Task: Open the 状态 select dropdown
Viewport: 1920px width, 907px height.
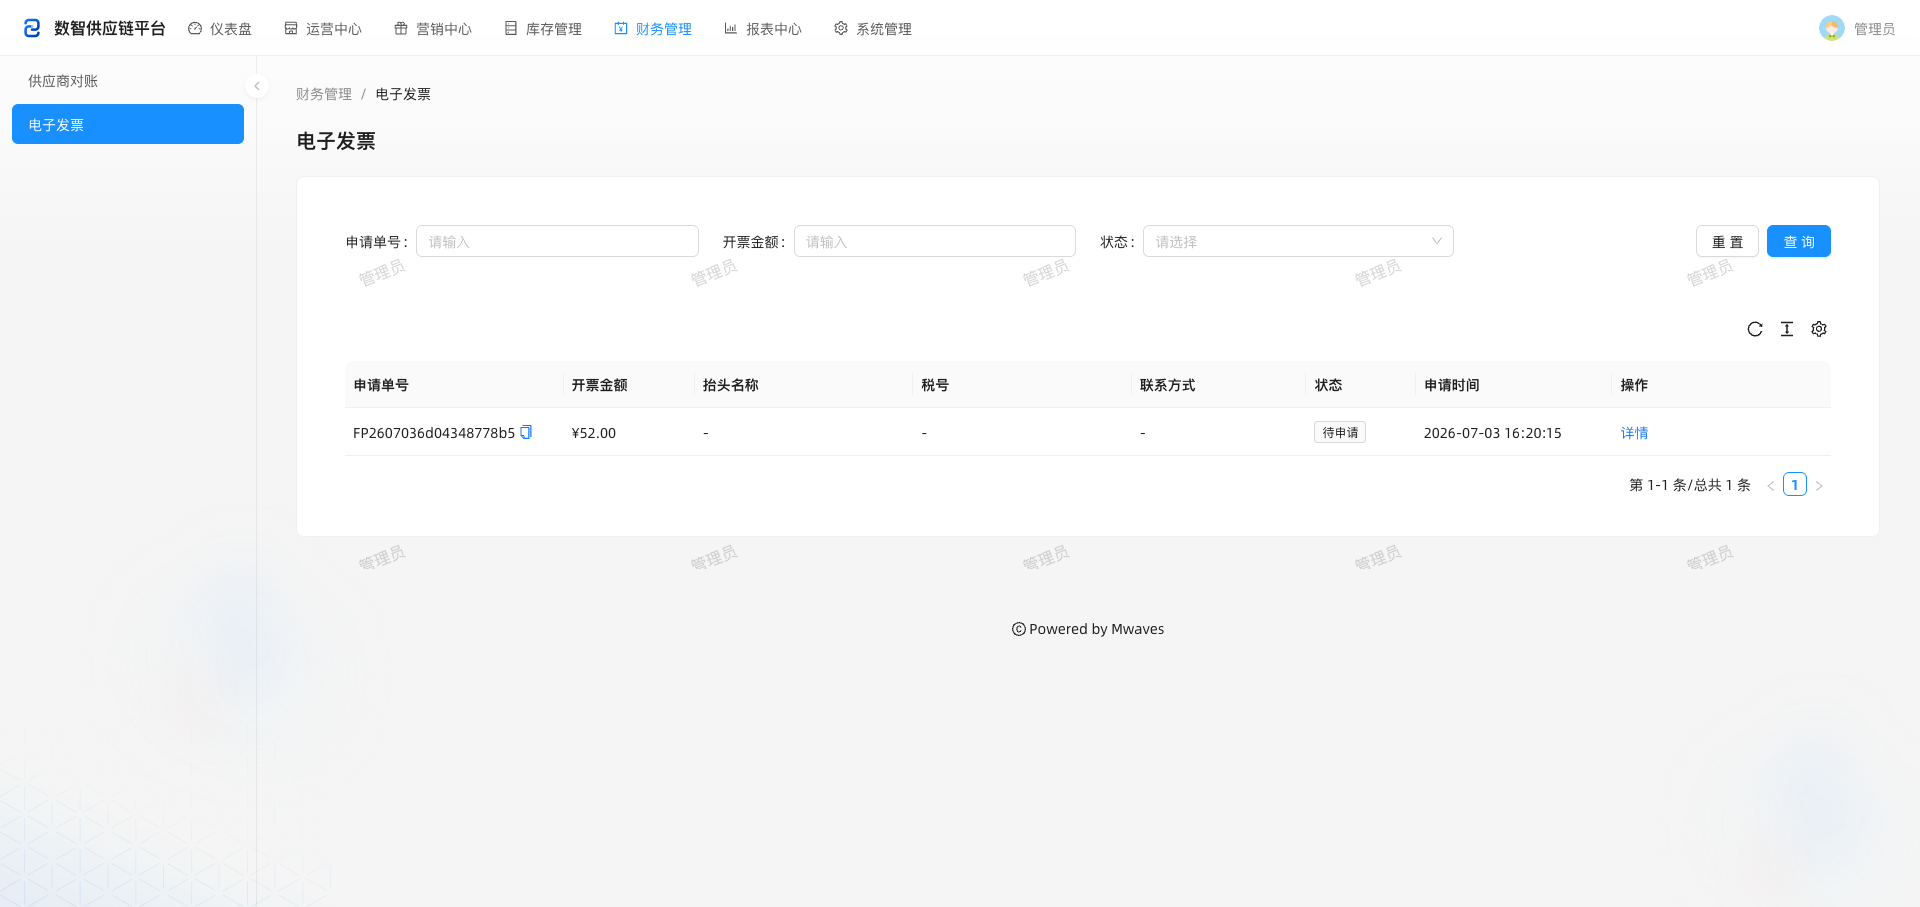Action: [1298, 241]
